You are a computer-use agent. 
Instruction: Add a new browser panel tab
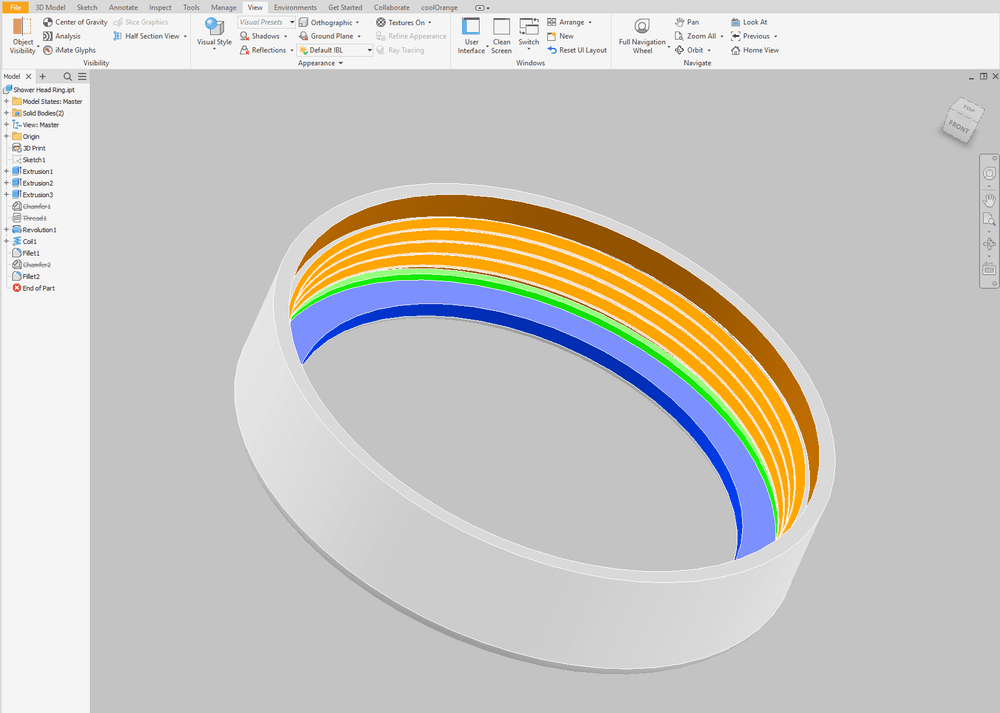[x=43, y=77]
